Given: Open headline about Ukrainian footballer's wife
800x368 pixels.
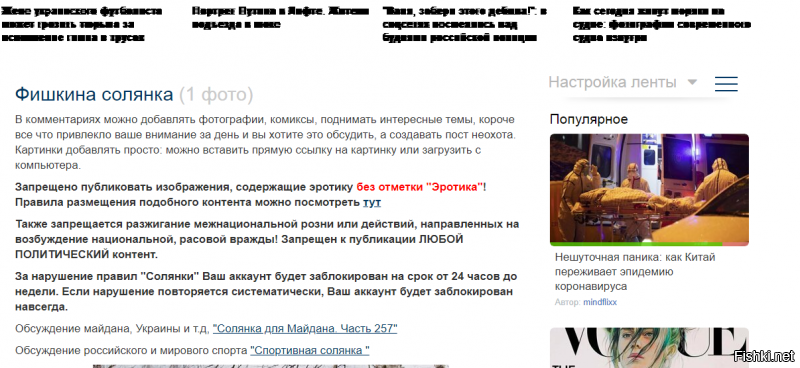Looking at the screenshot, I should tap(82, 24).
